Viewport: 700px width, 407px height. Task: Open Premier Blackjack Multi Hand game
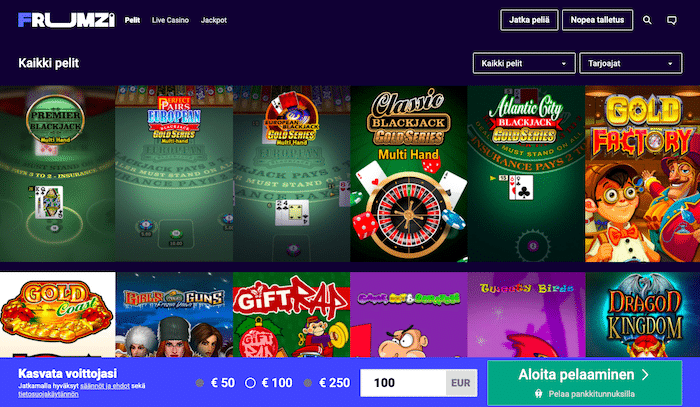click(x=58, y=174)
